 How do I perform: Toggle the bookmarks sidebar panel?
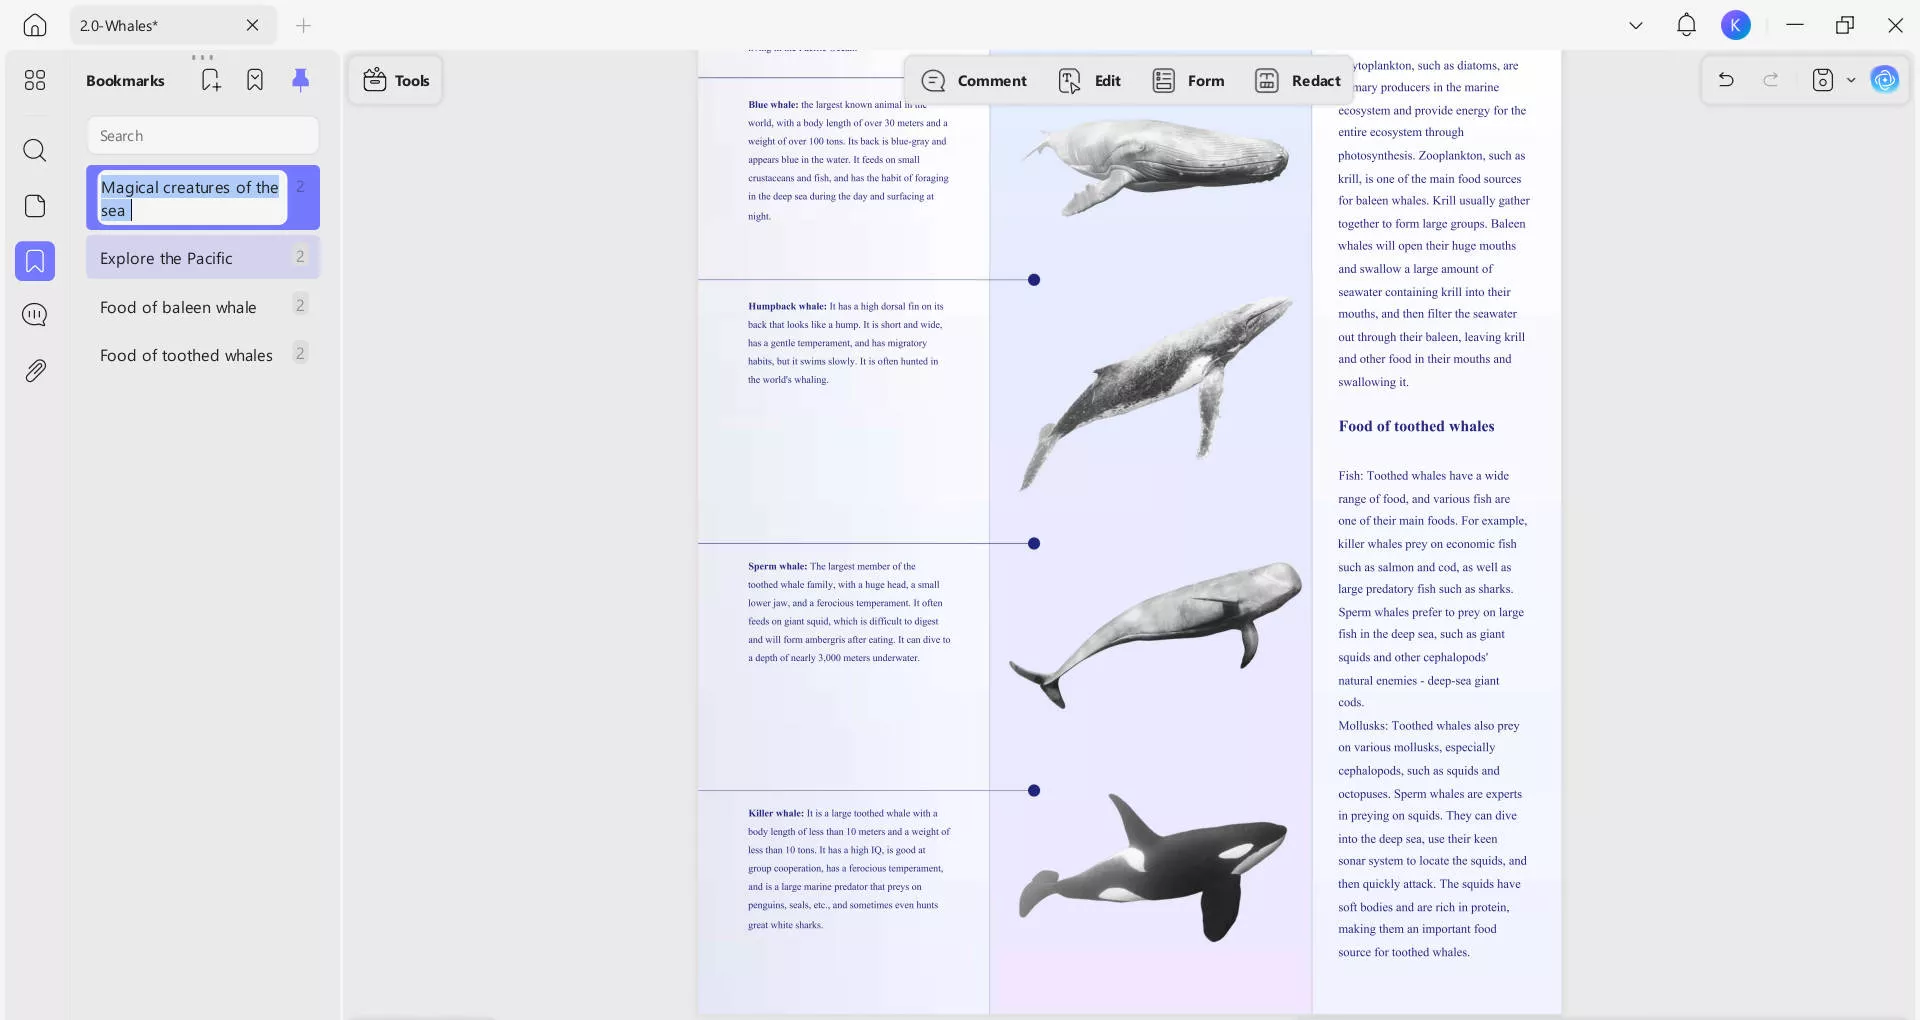pyautogui.click(x=35, y=261)
